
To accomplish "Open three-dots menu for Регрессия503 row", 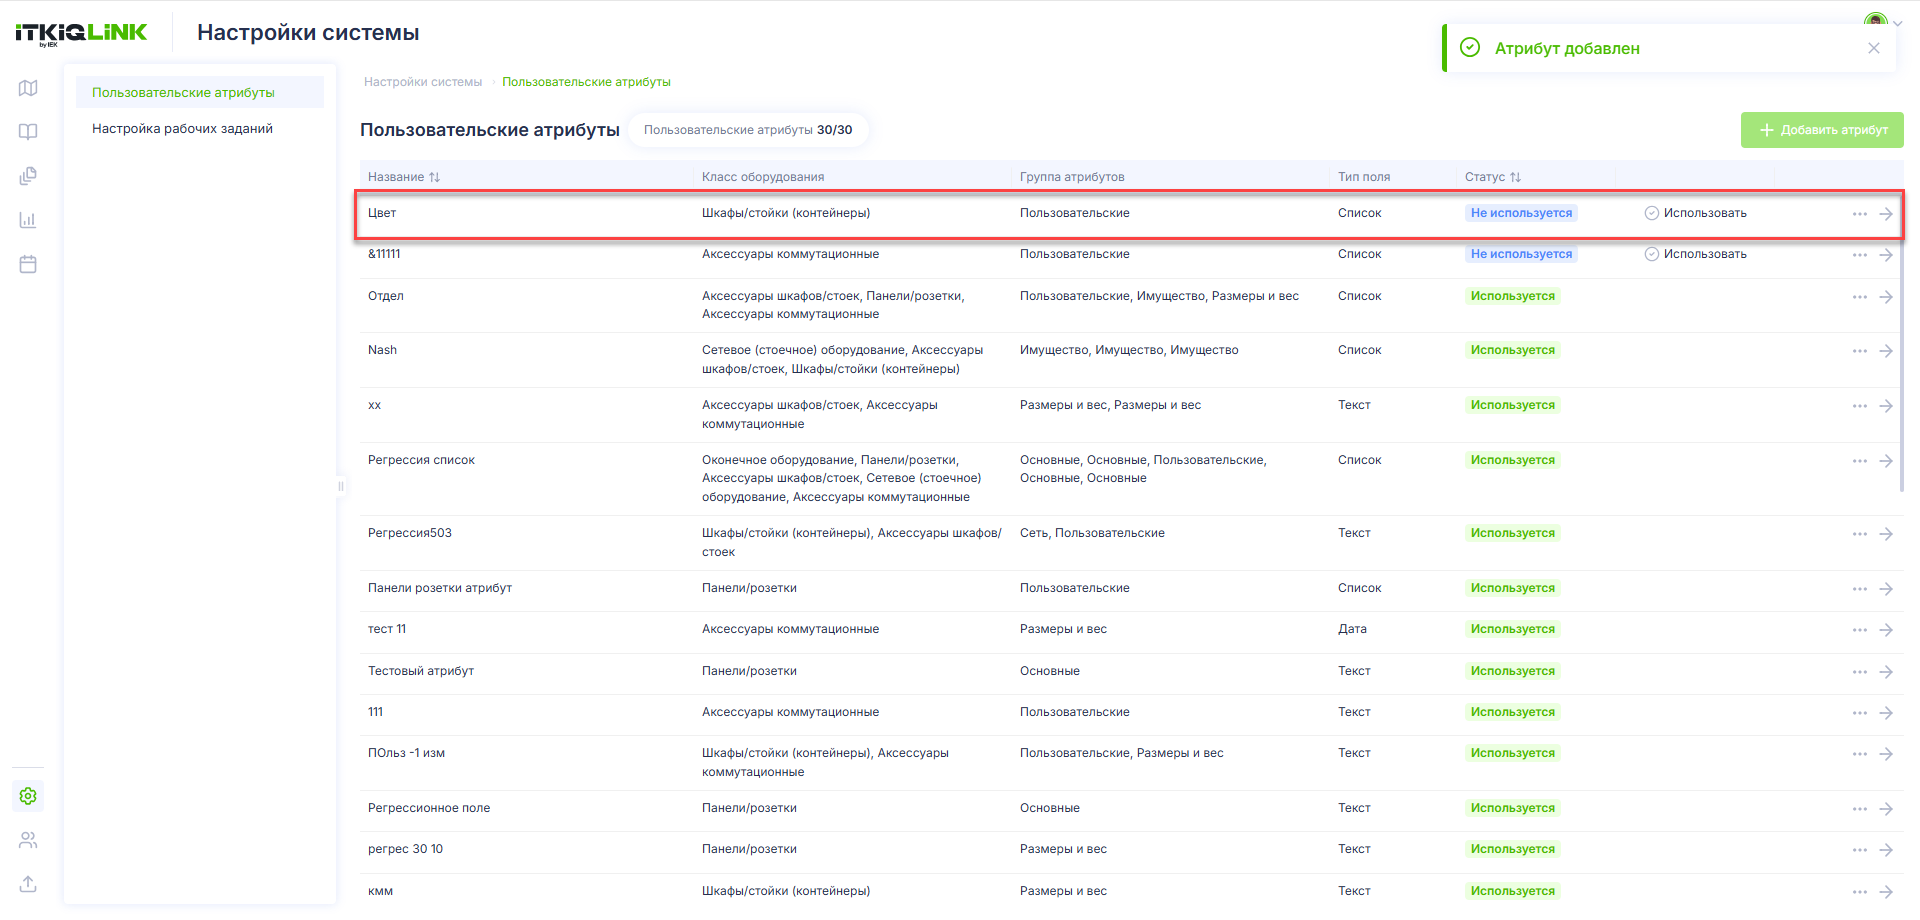I will (x=1860, y=534).
